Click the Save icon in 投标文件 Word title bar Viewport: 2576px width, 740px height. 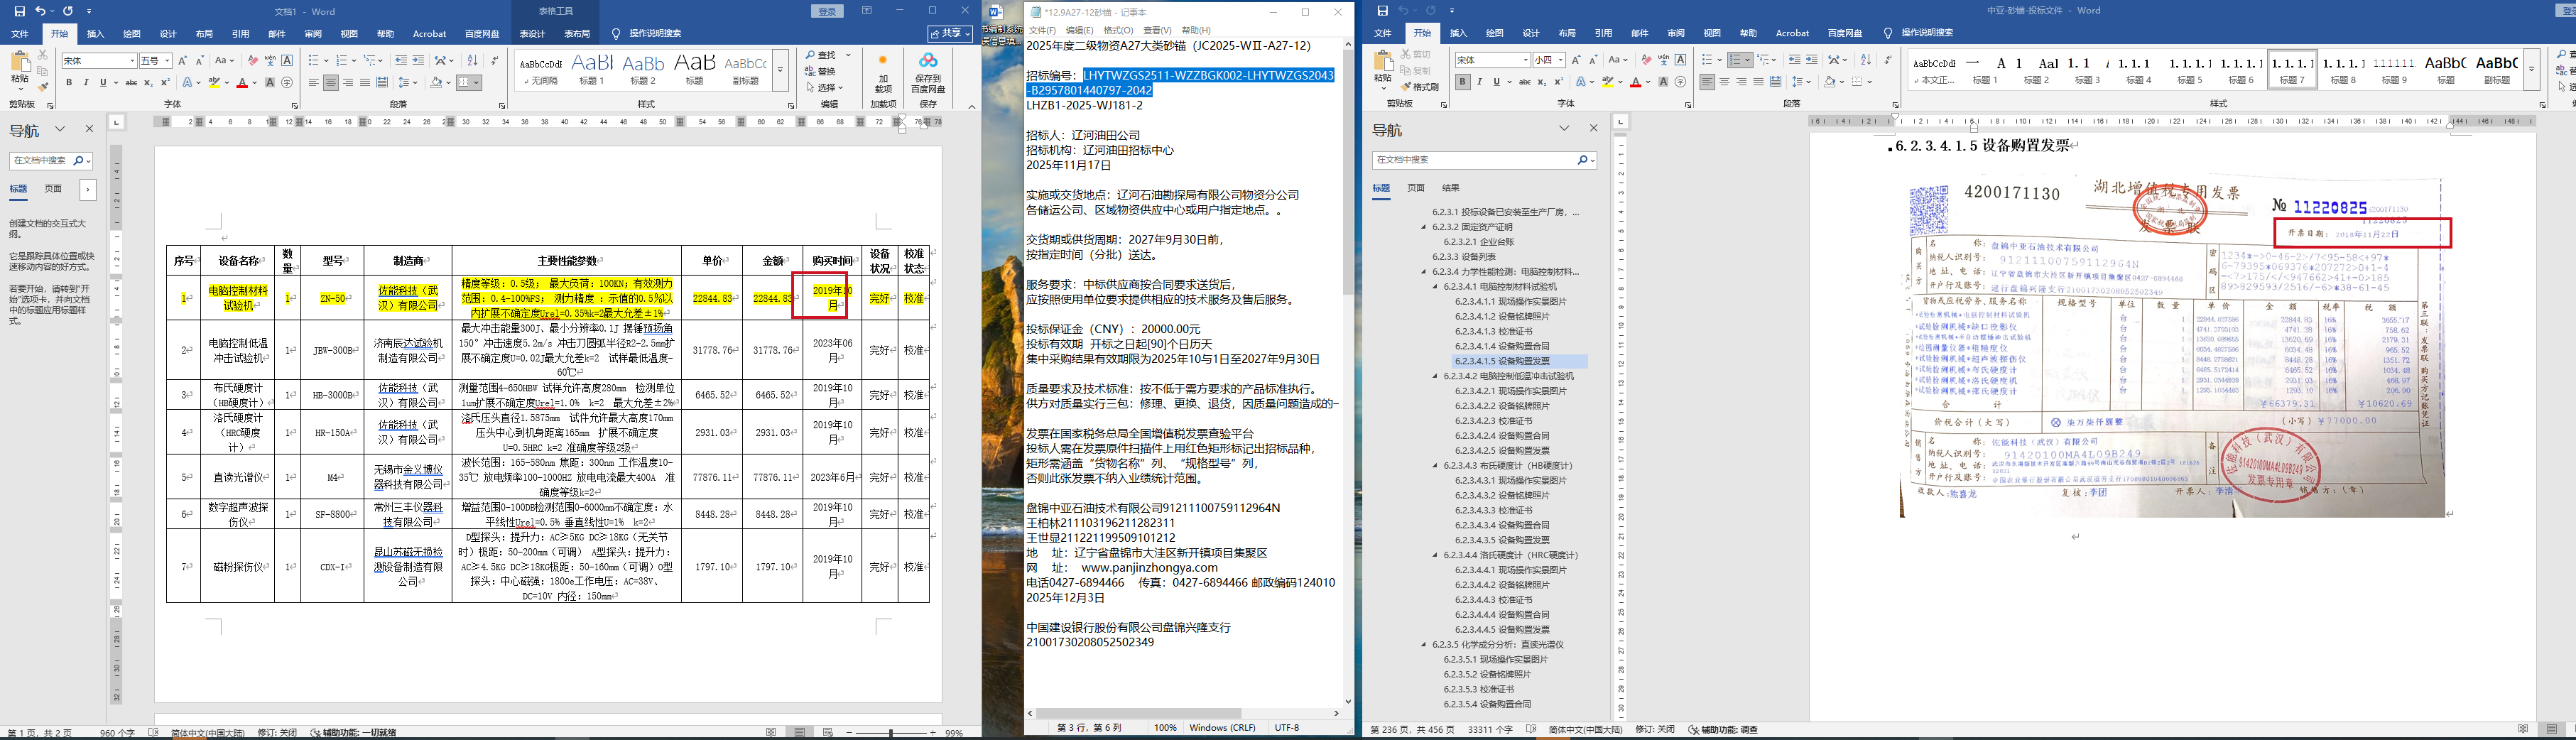pos(1382,11)
